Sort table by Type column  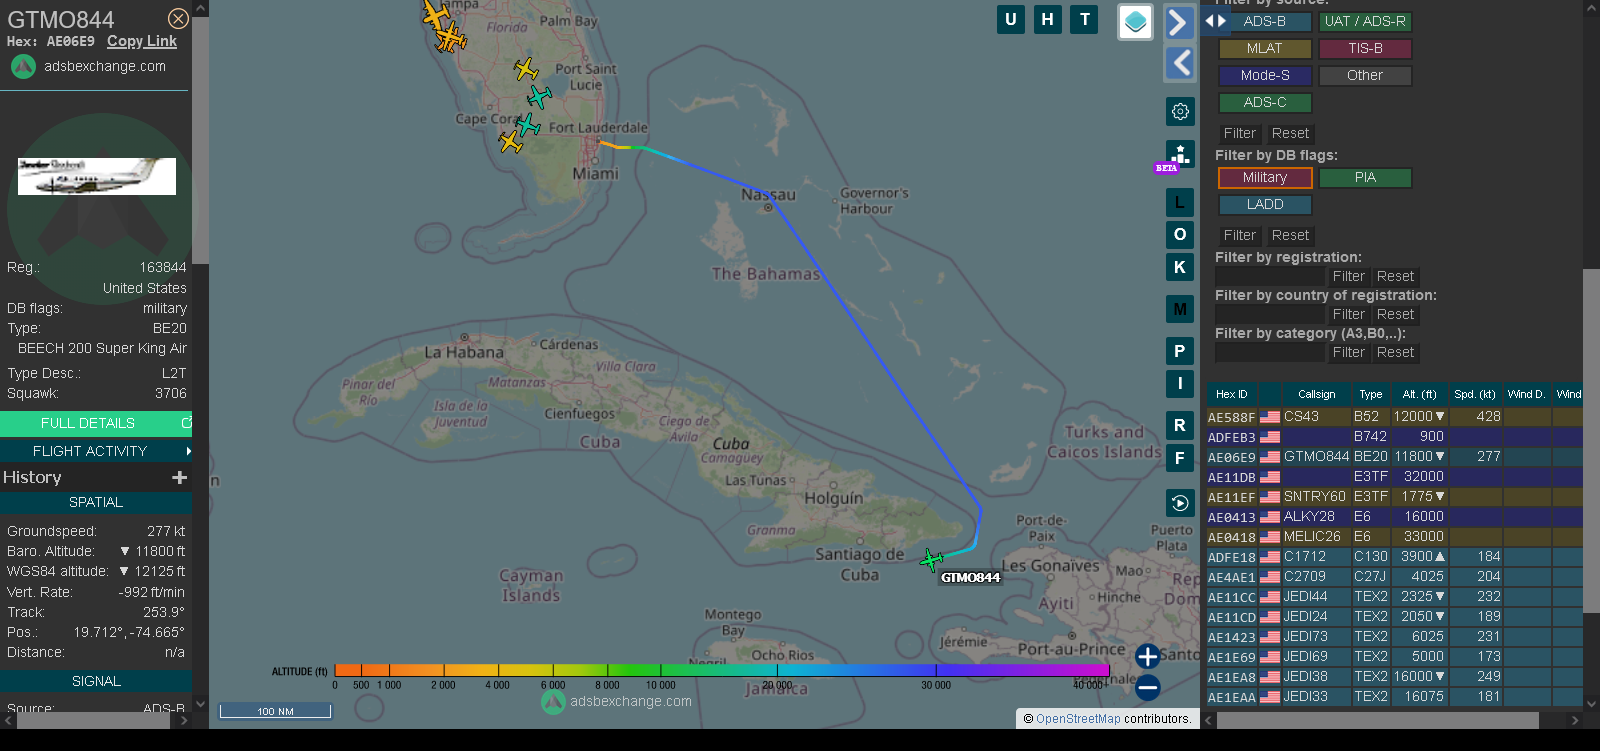point(1370,394)
